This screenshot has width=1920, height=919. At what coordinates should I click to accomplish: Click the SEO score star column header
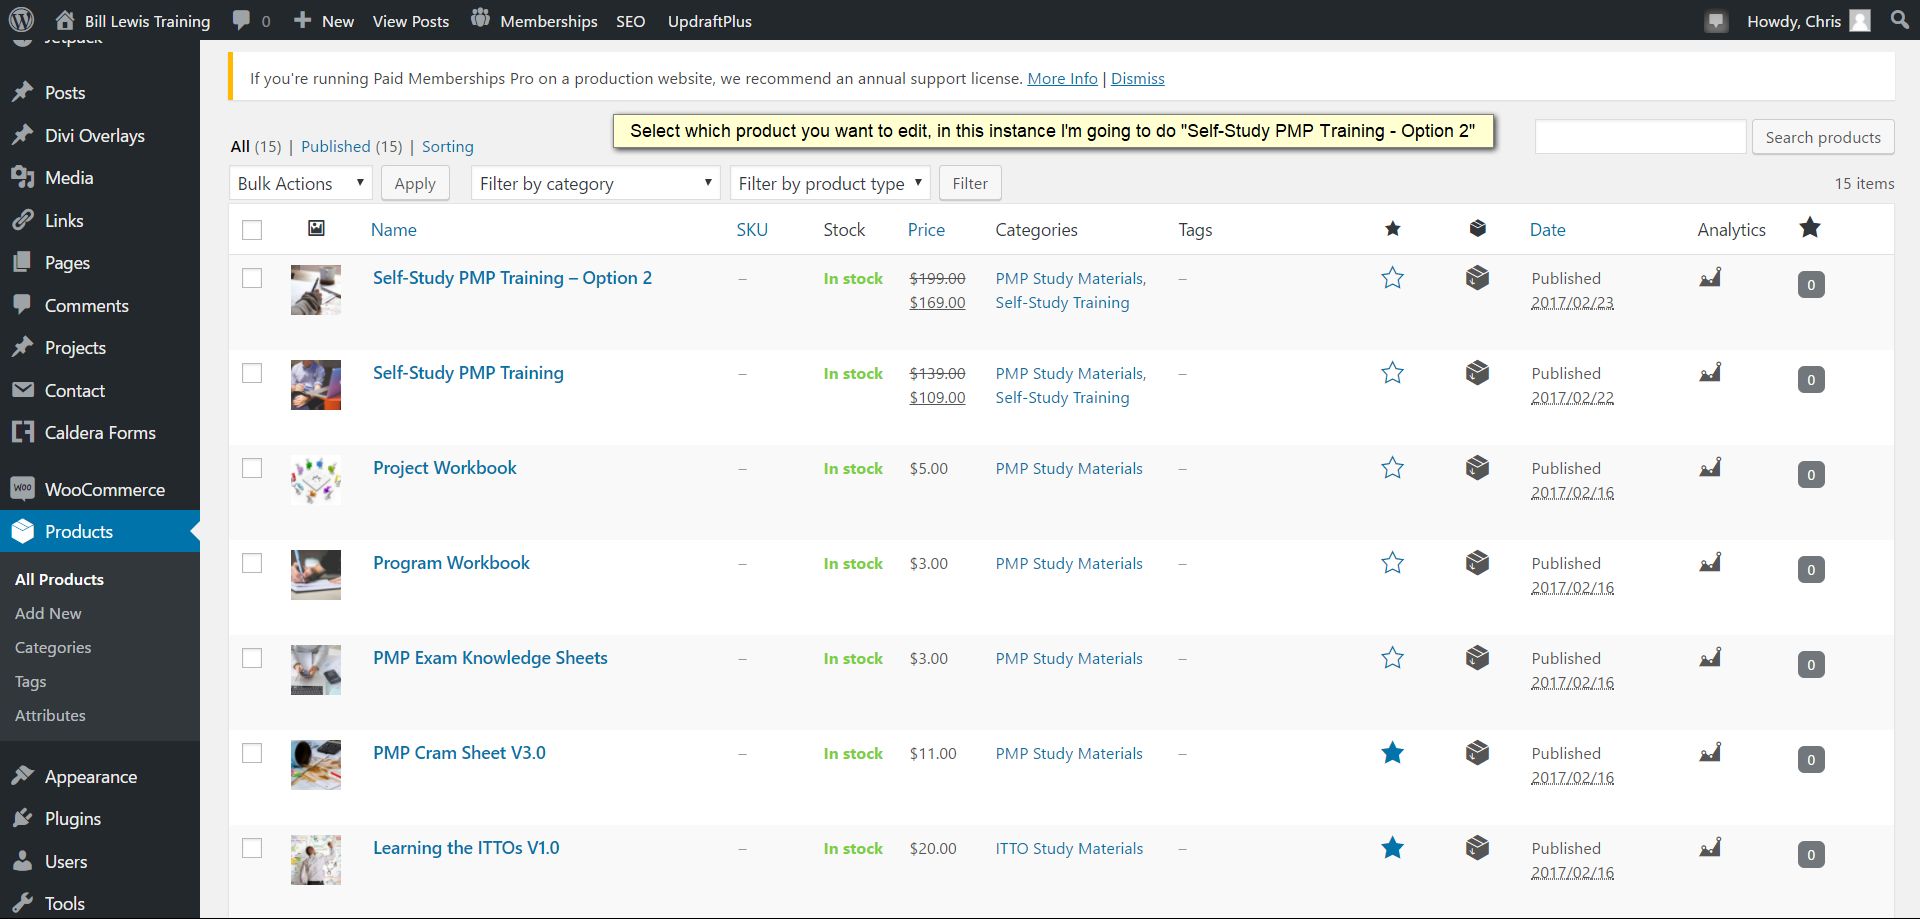1810,228
